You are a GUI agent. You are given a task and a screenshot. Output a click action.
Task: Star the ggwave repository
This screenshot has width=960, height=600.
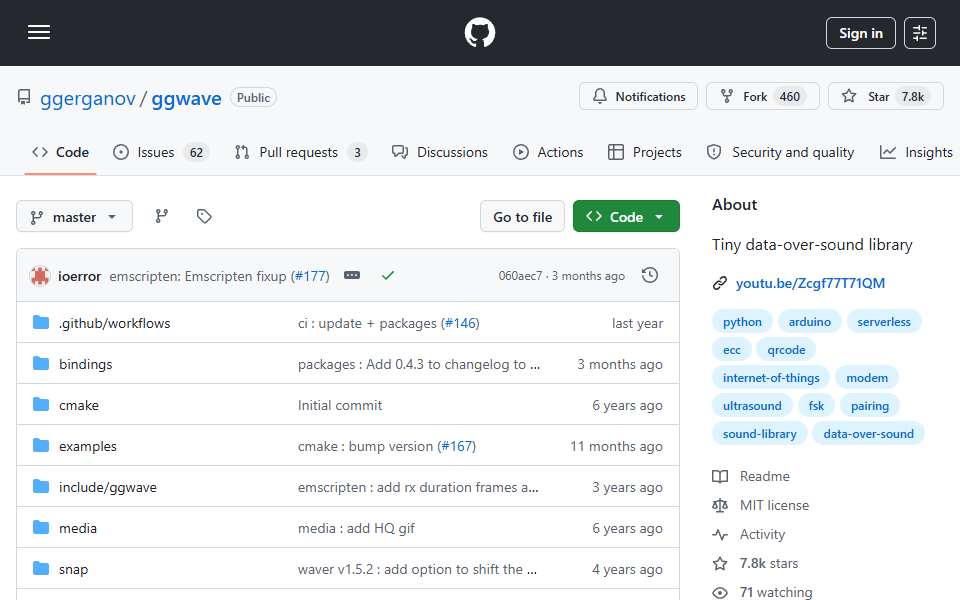(x=885, y=96)
